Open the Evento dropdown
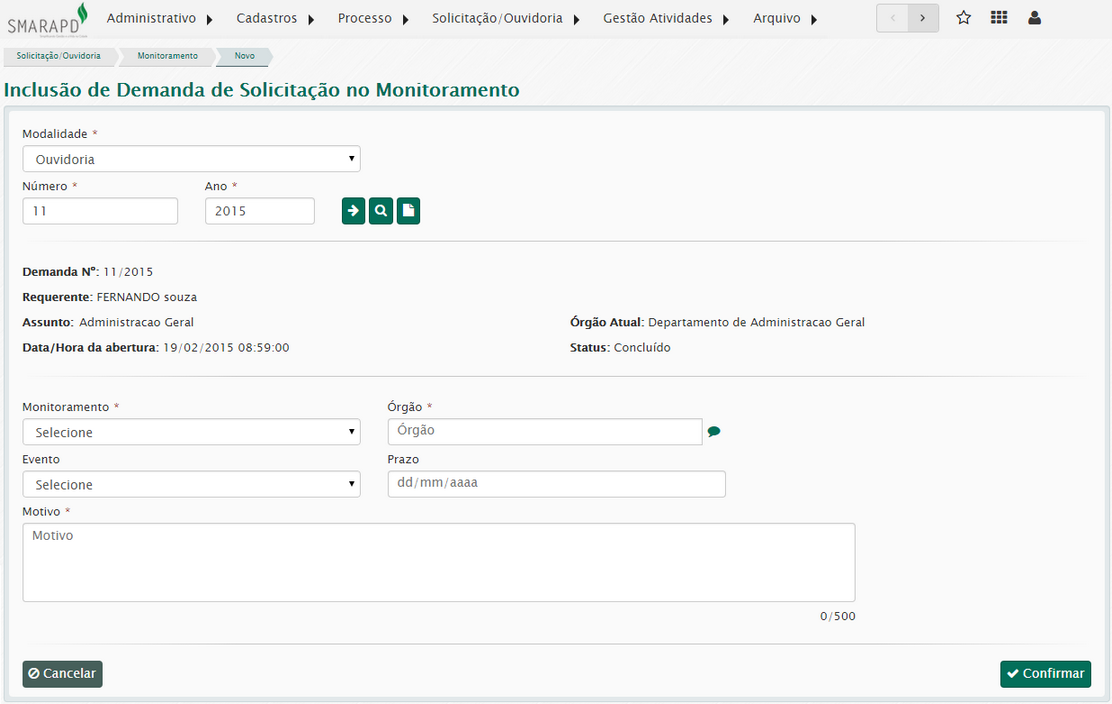Viewport: 1112px width, 704px height. pos(191,484)
